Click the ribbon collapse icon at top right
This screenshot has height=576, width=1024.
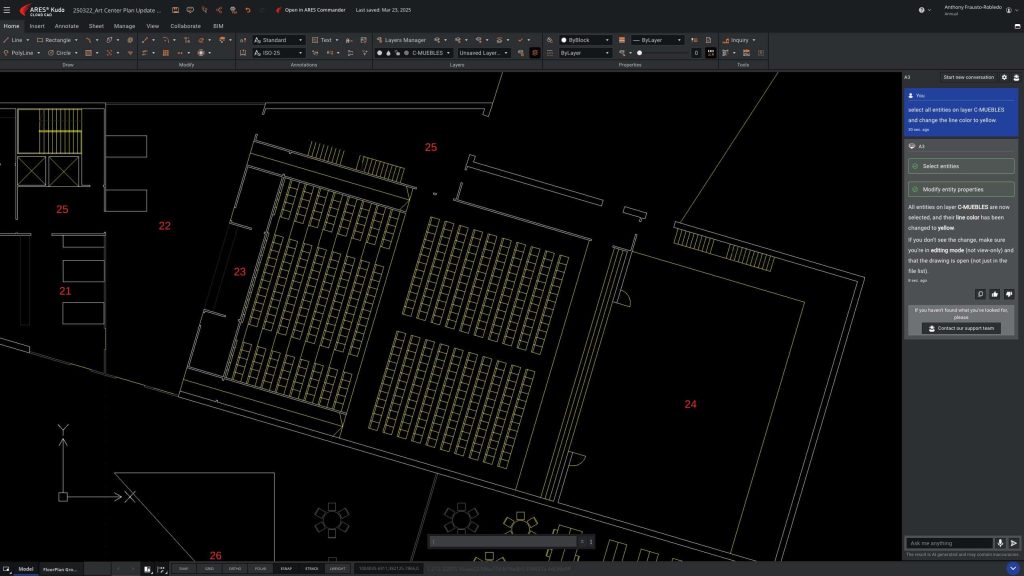[x=1017, y=26]
